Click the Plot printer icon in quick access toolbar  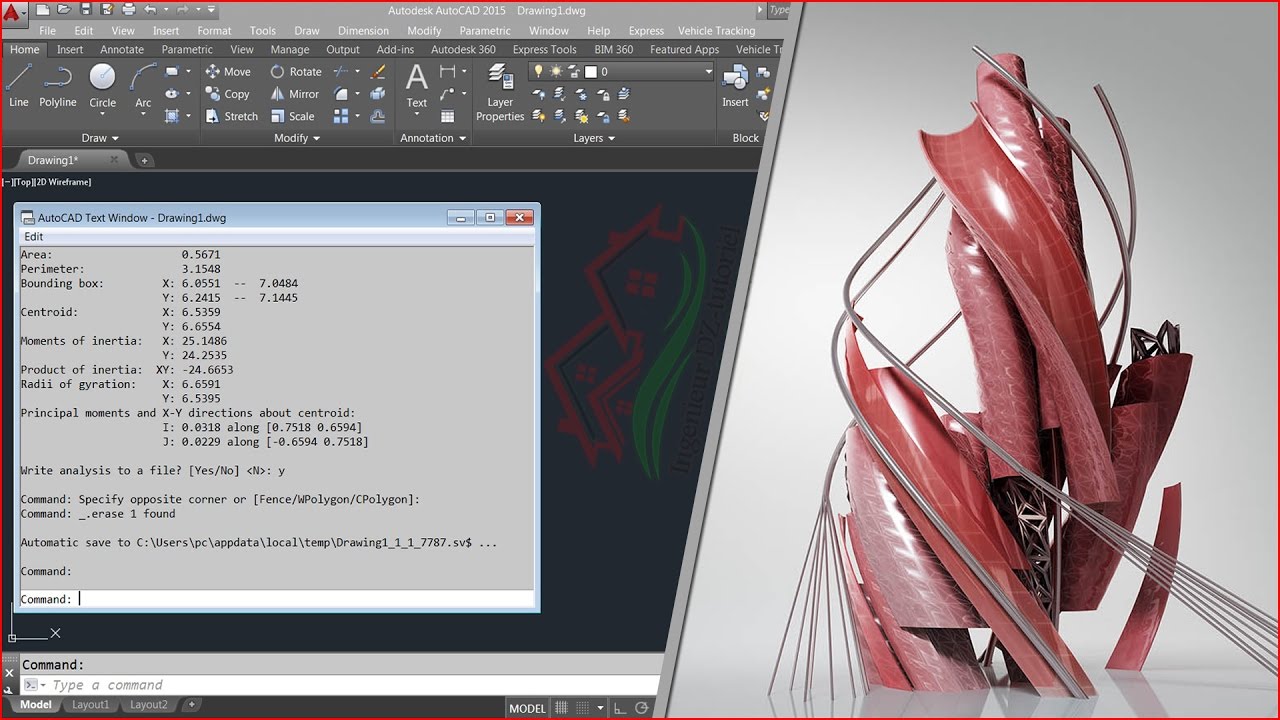pyautogui.click(x=128, y=10)
